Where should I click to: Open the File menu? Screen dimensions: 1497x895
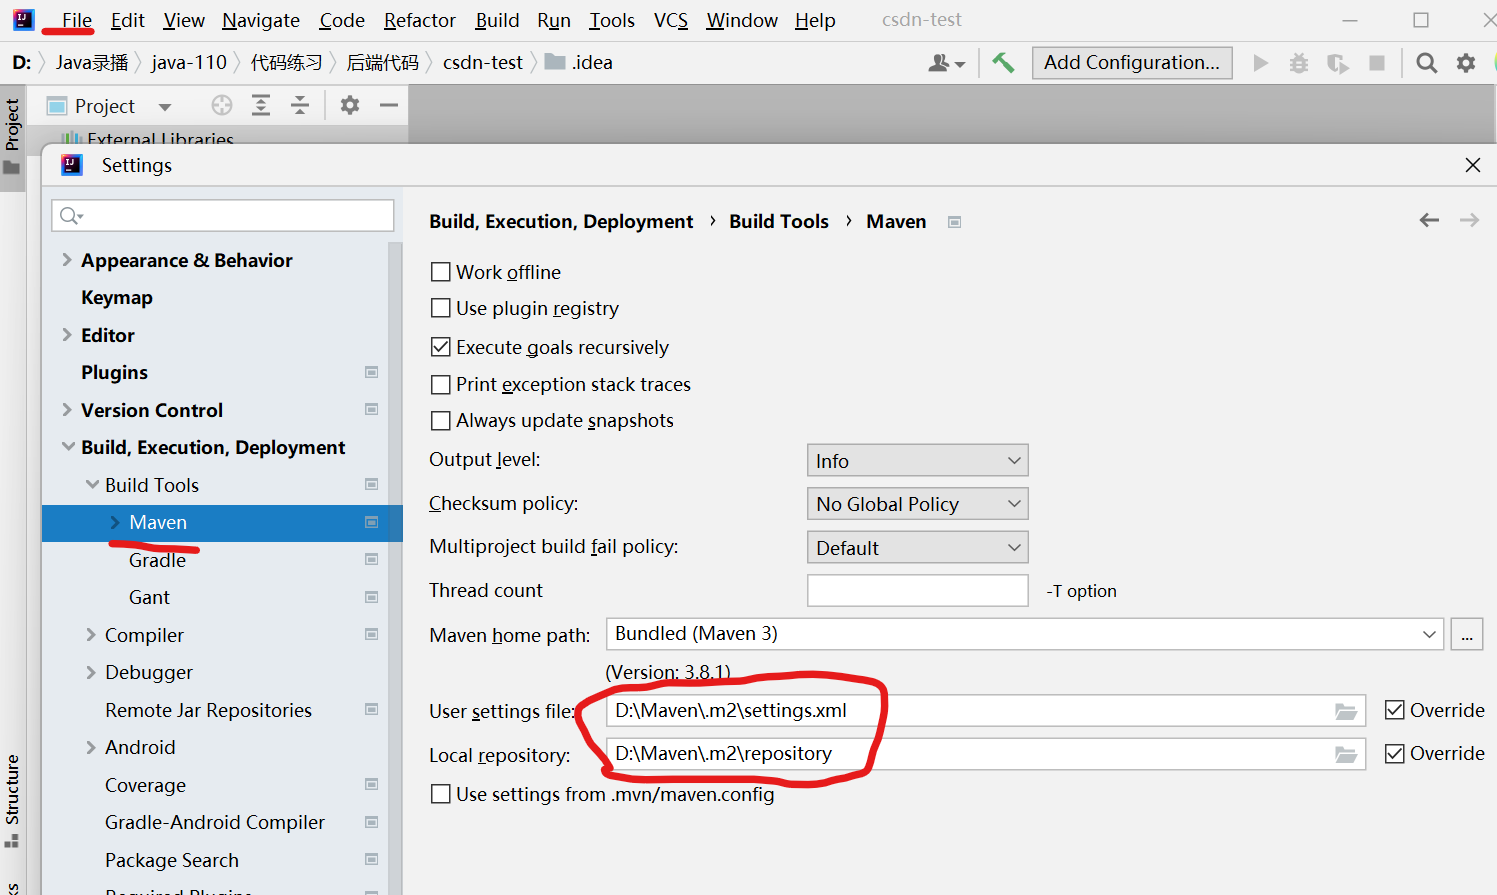[x=77, y=20]
